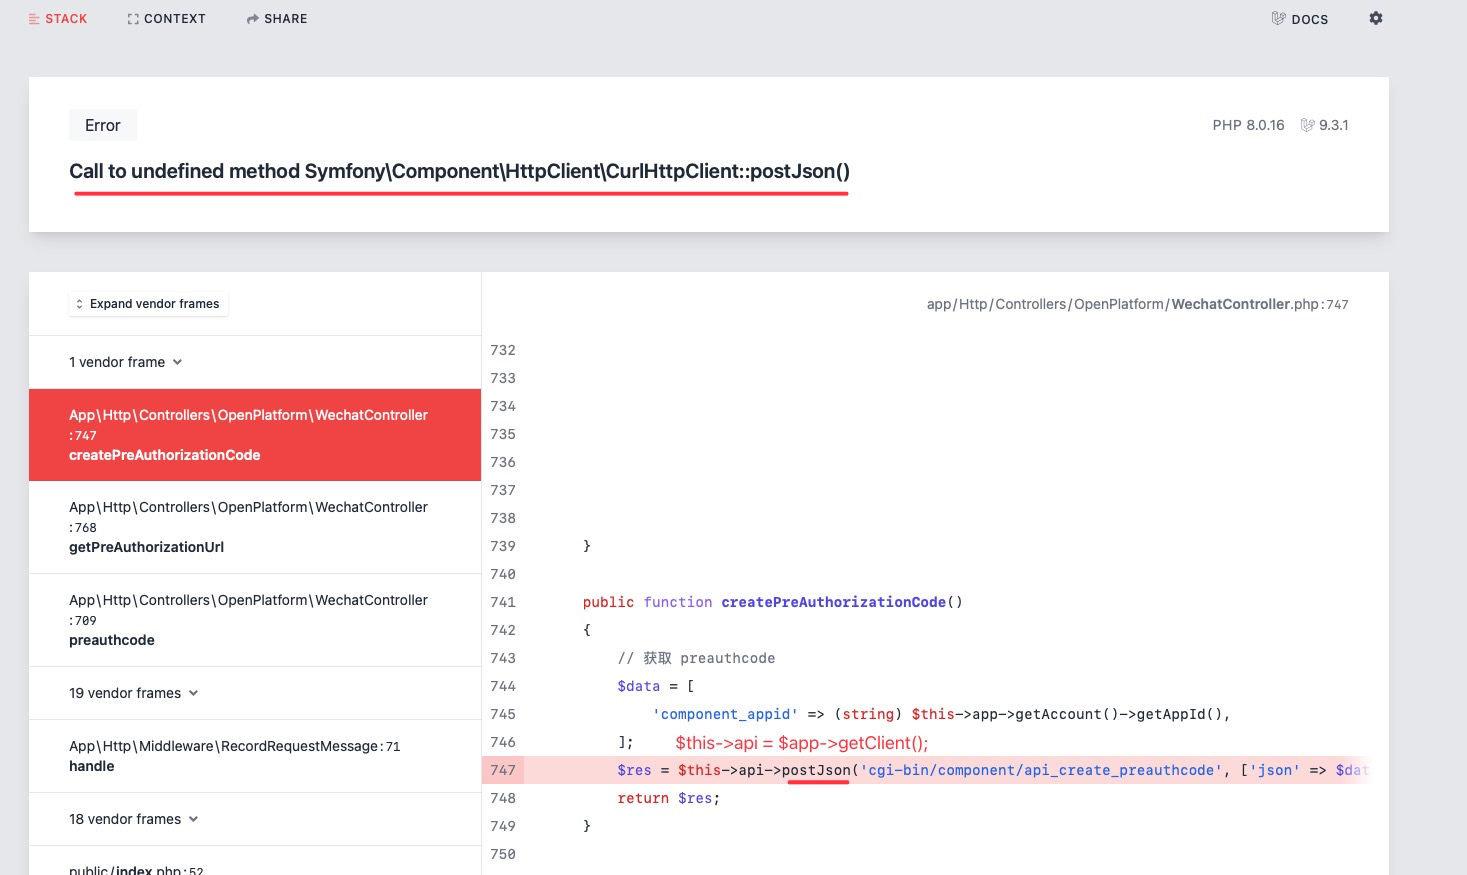Select RecordRequestMessage handle frame
The height and width of the screenshot is (875, 1467).
255,756
